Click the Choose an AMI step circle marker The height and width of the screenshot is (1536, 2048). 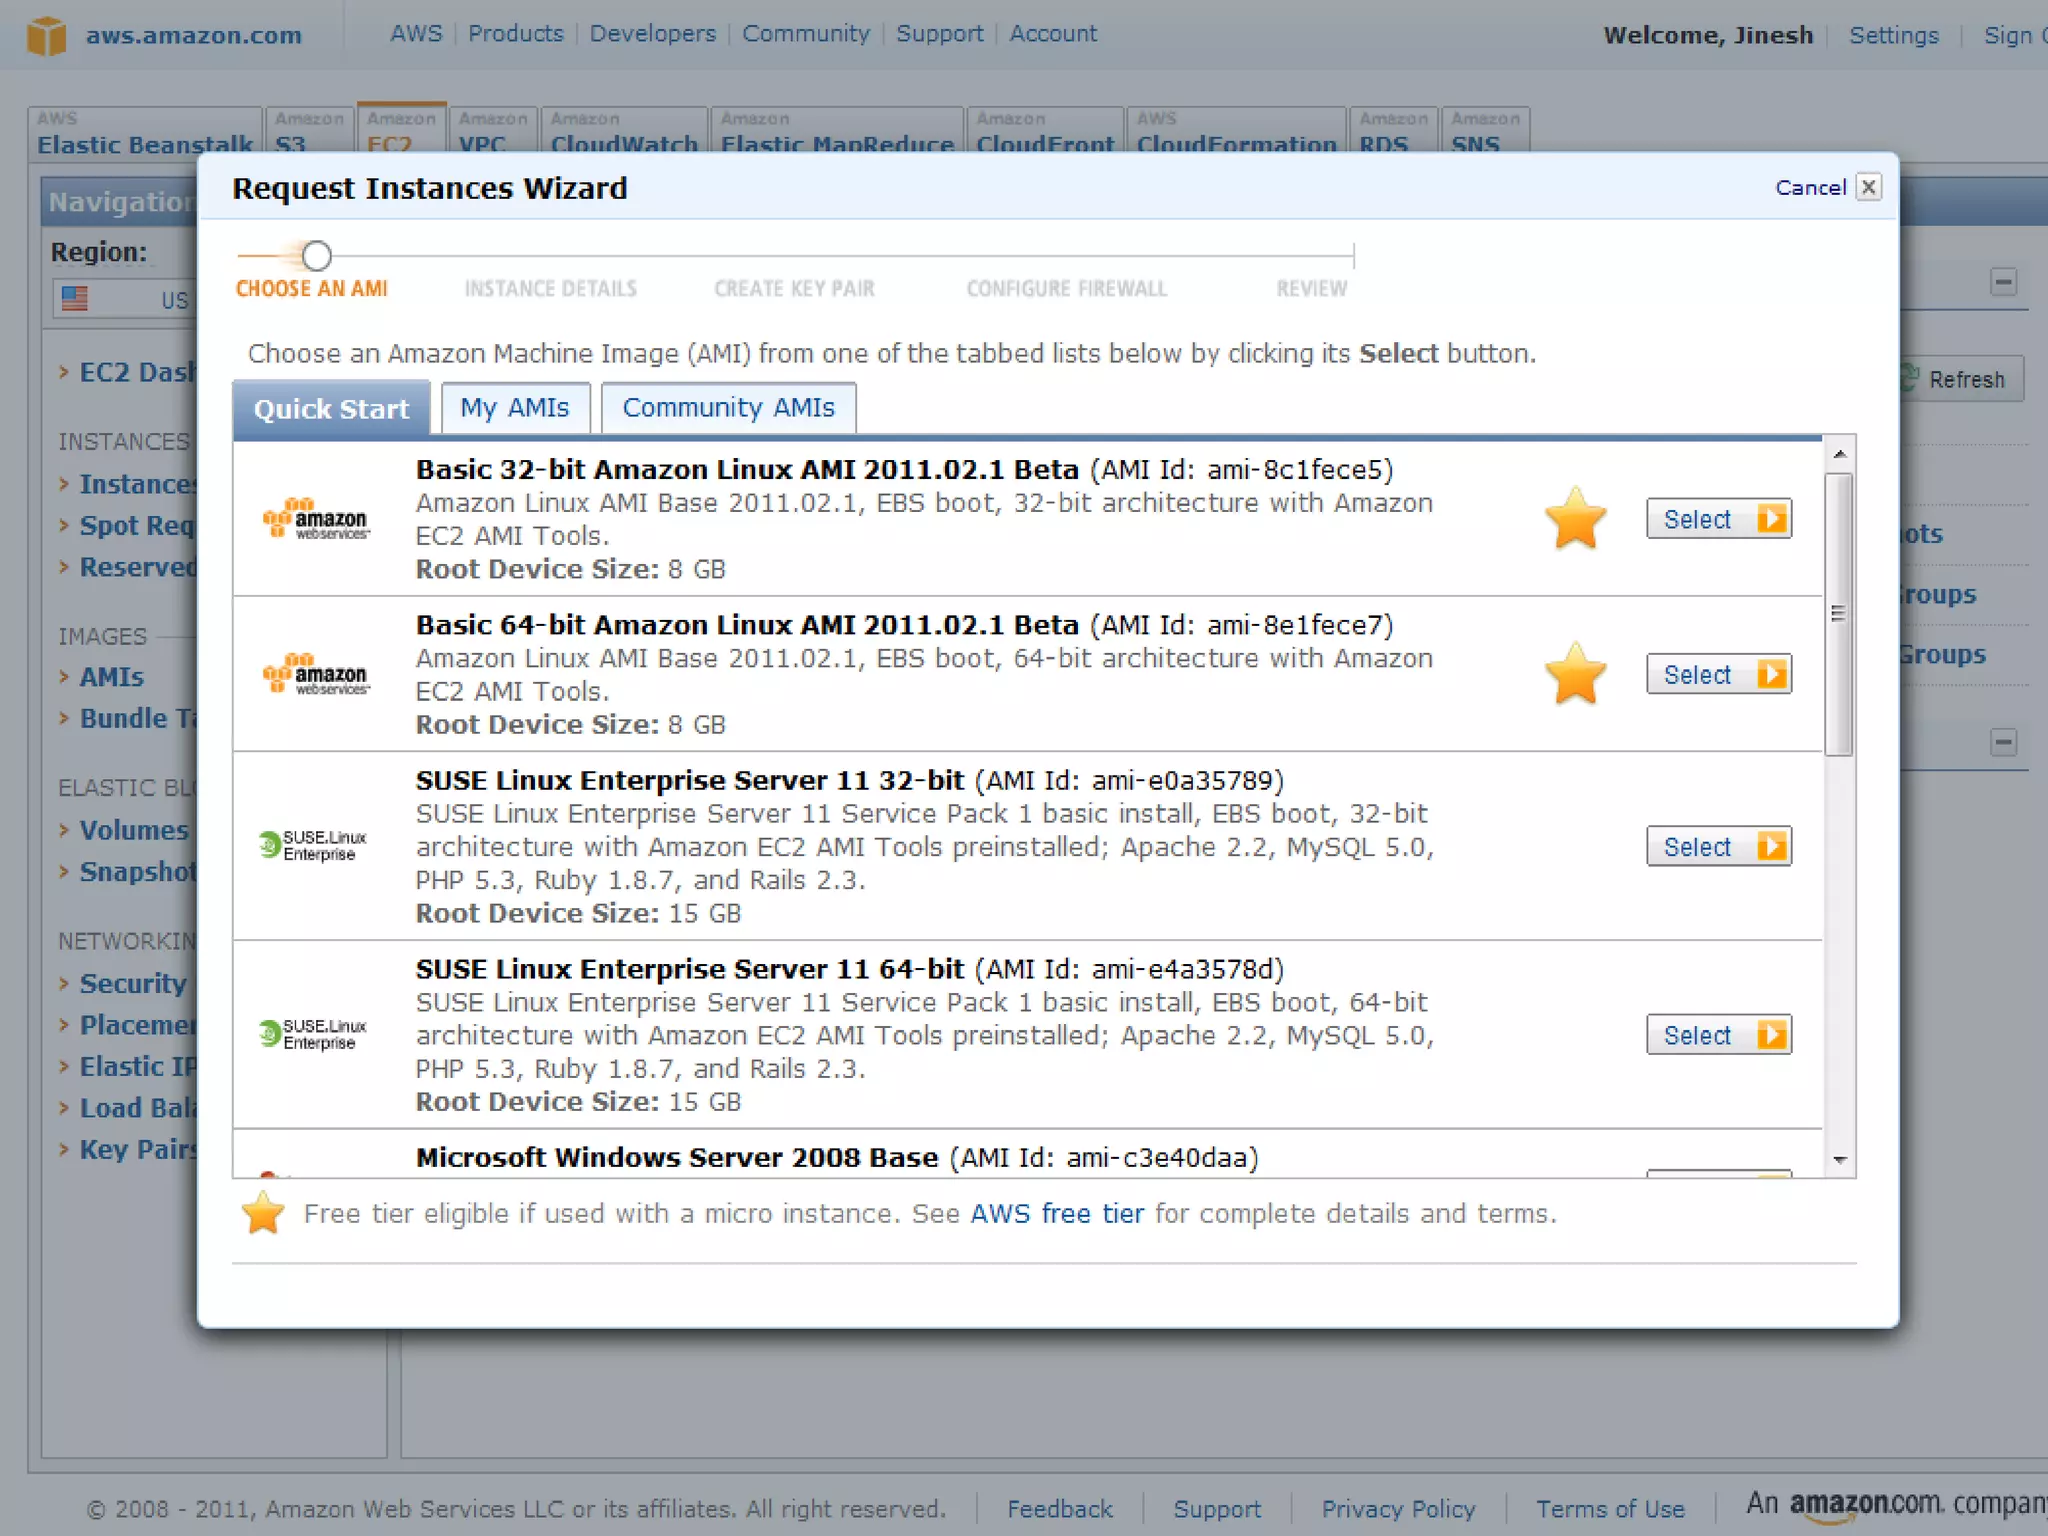point(316,256)
